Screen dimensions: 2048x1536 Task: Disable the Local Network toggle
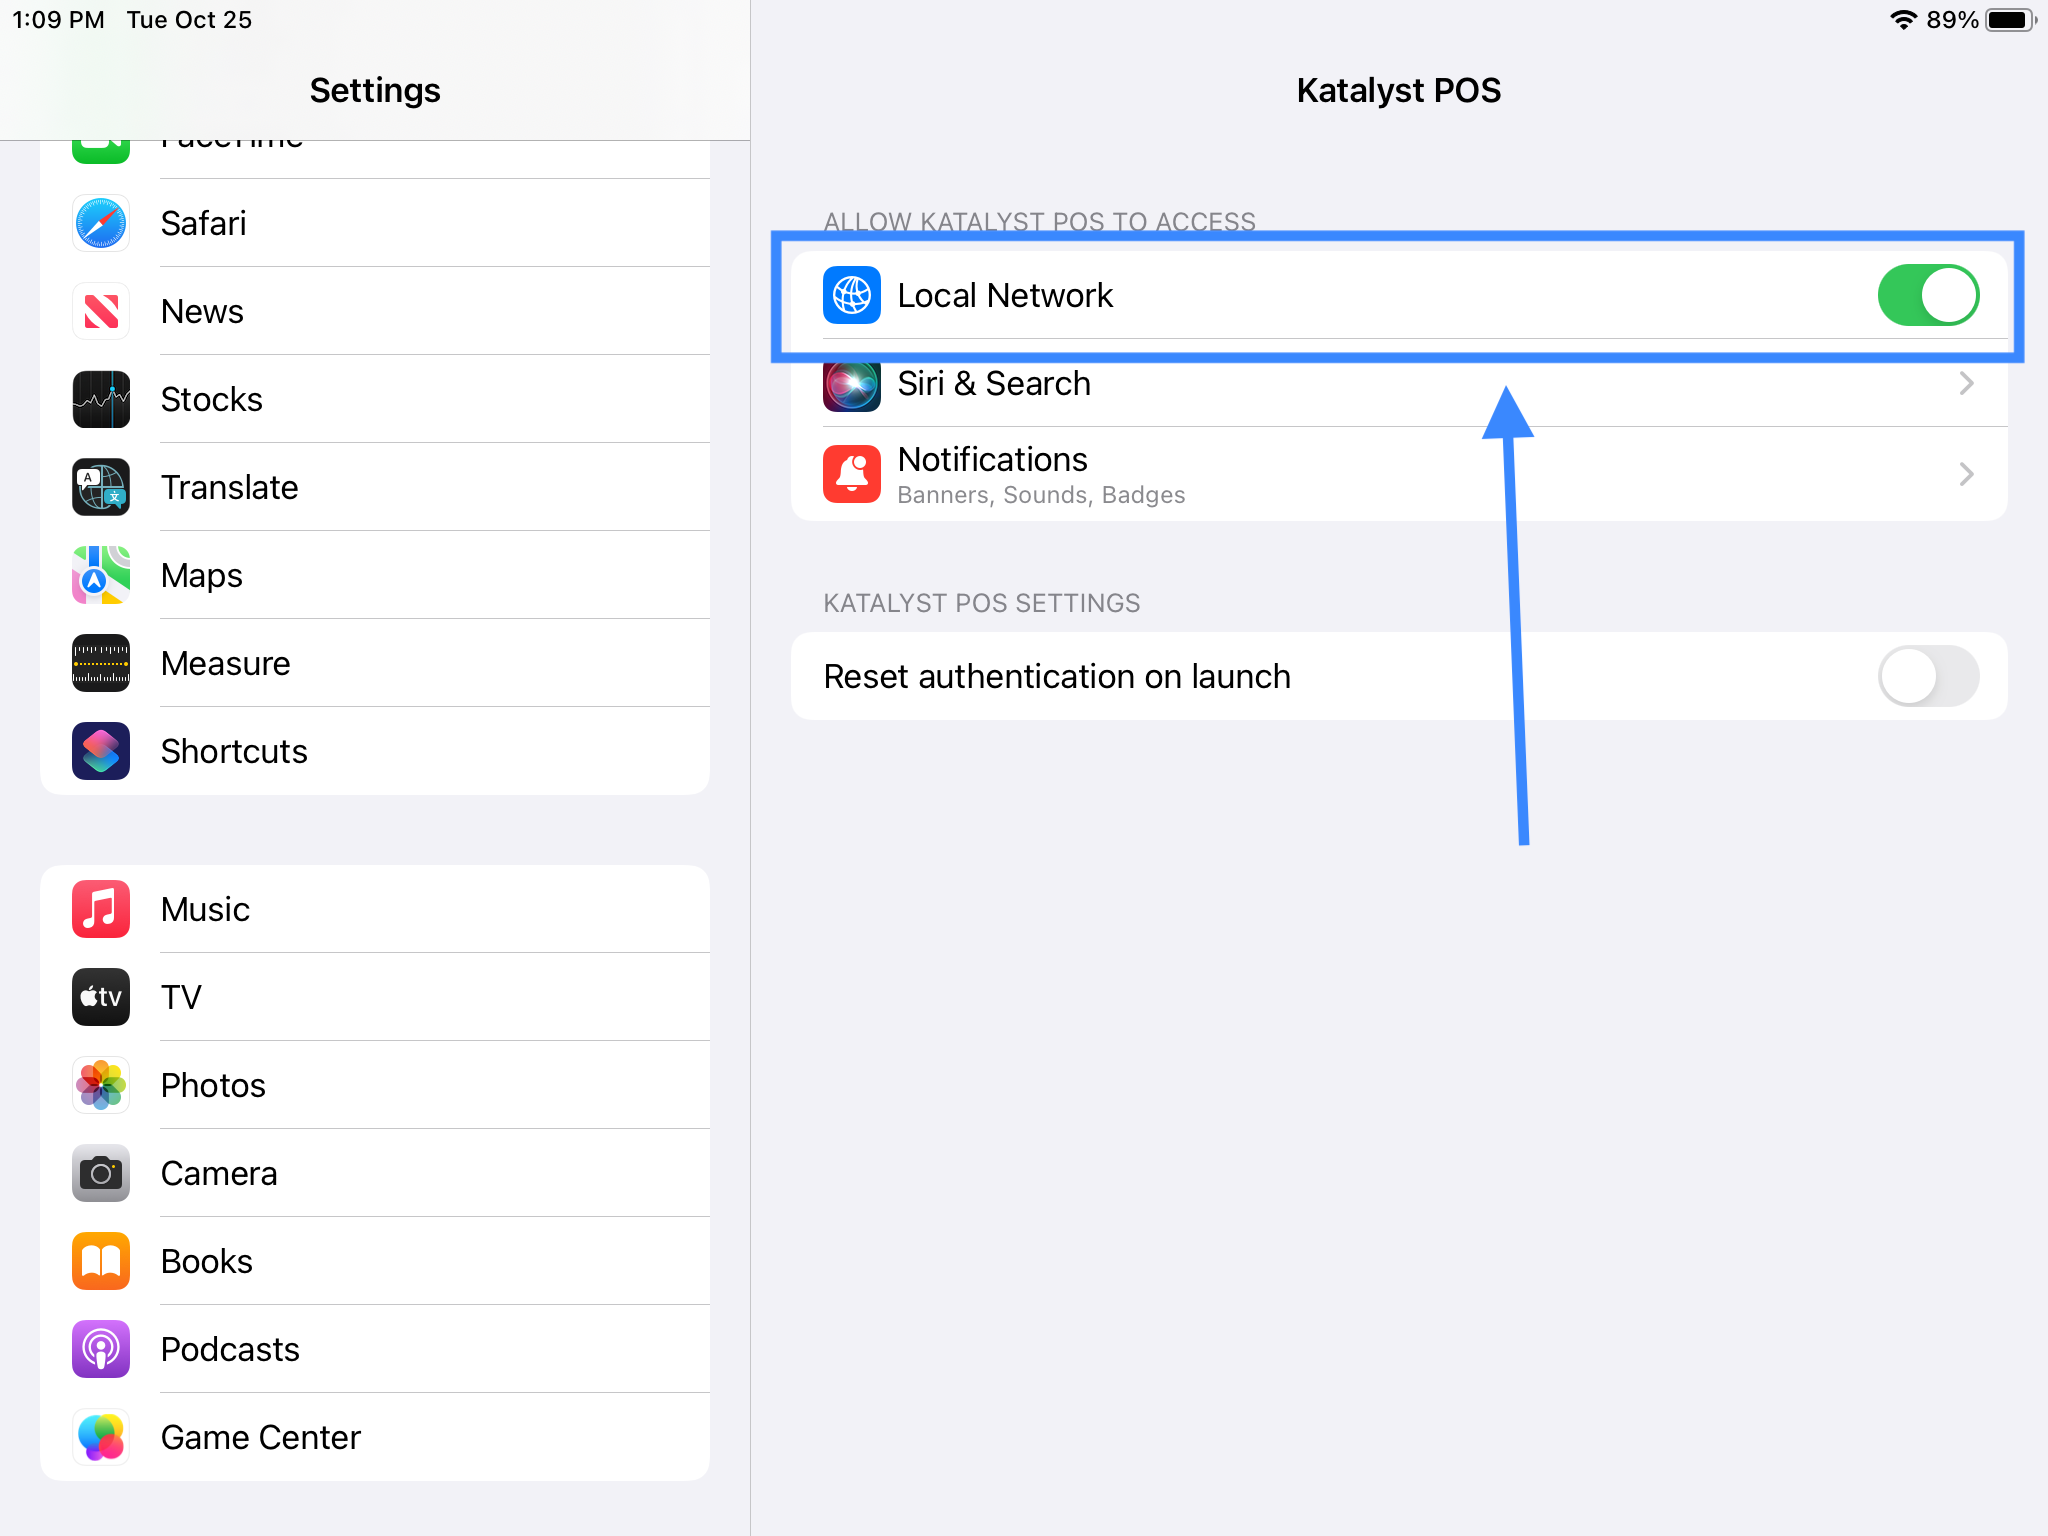point(1927,295)
